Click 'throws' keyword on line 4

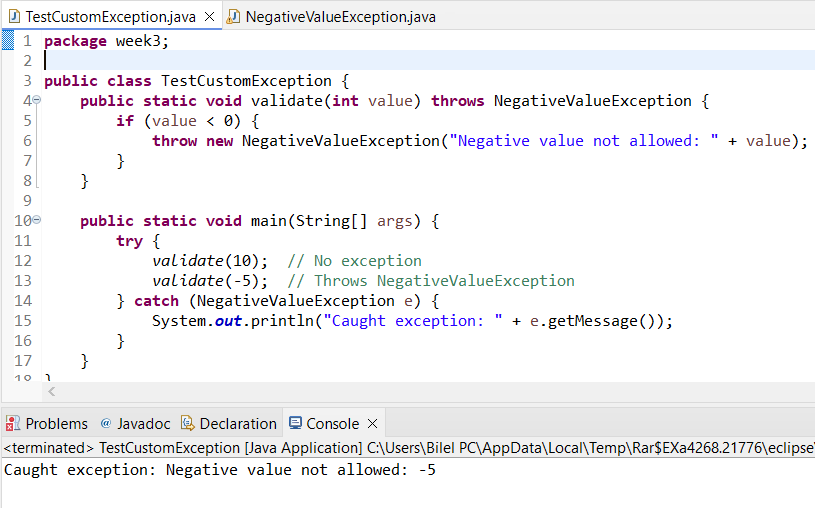tap(458, 101)
